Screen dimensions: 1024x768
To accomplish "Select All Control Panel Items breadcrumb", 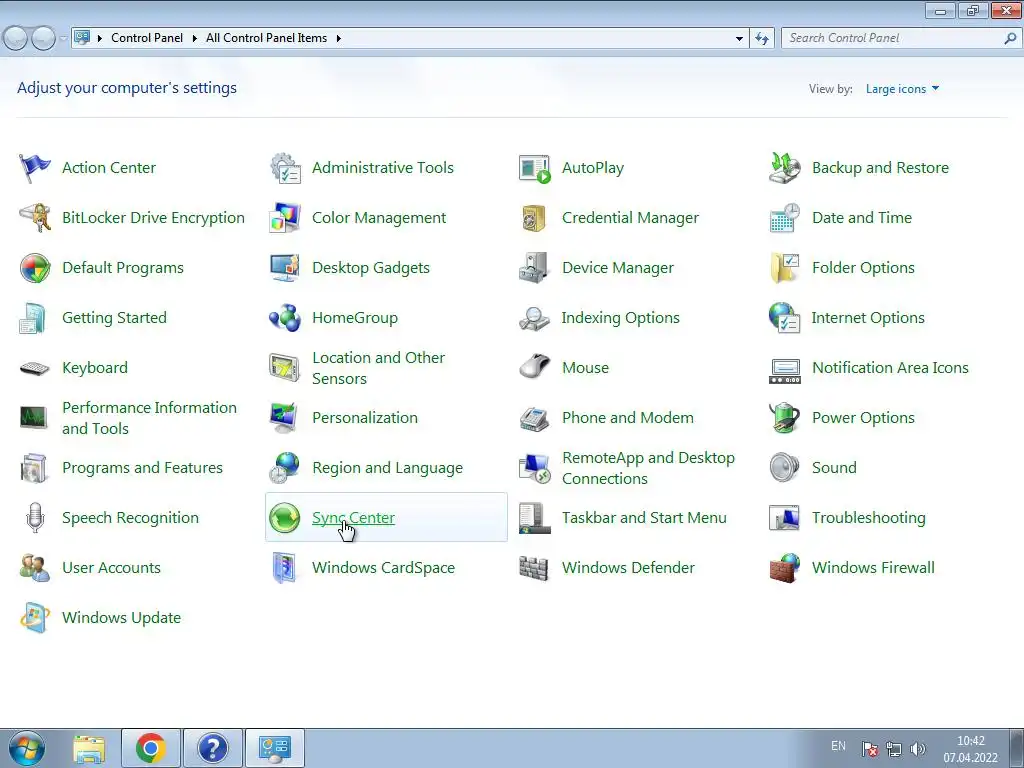I will tap(266, 38).
